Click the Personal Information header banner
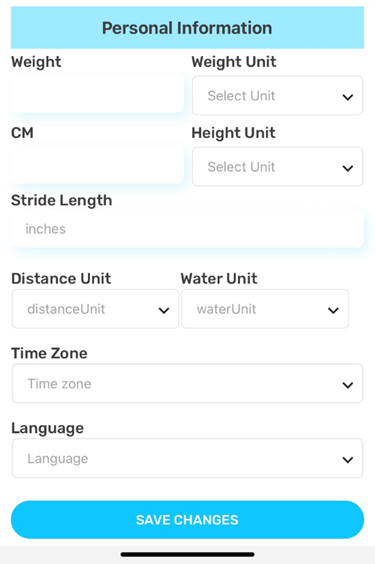Screen dimensions: 375x564 tap(187, 28)
